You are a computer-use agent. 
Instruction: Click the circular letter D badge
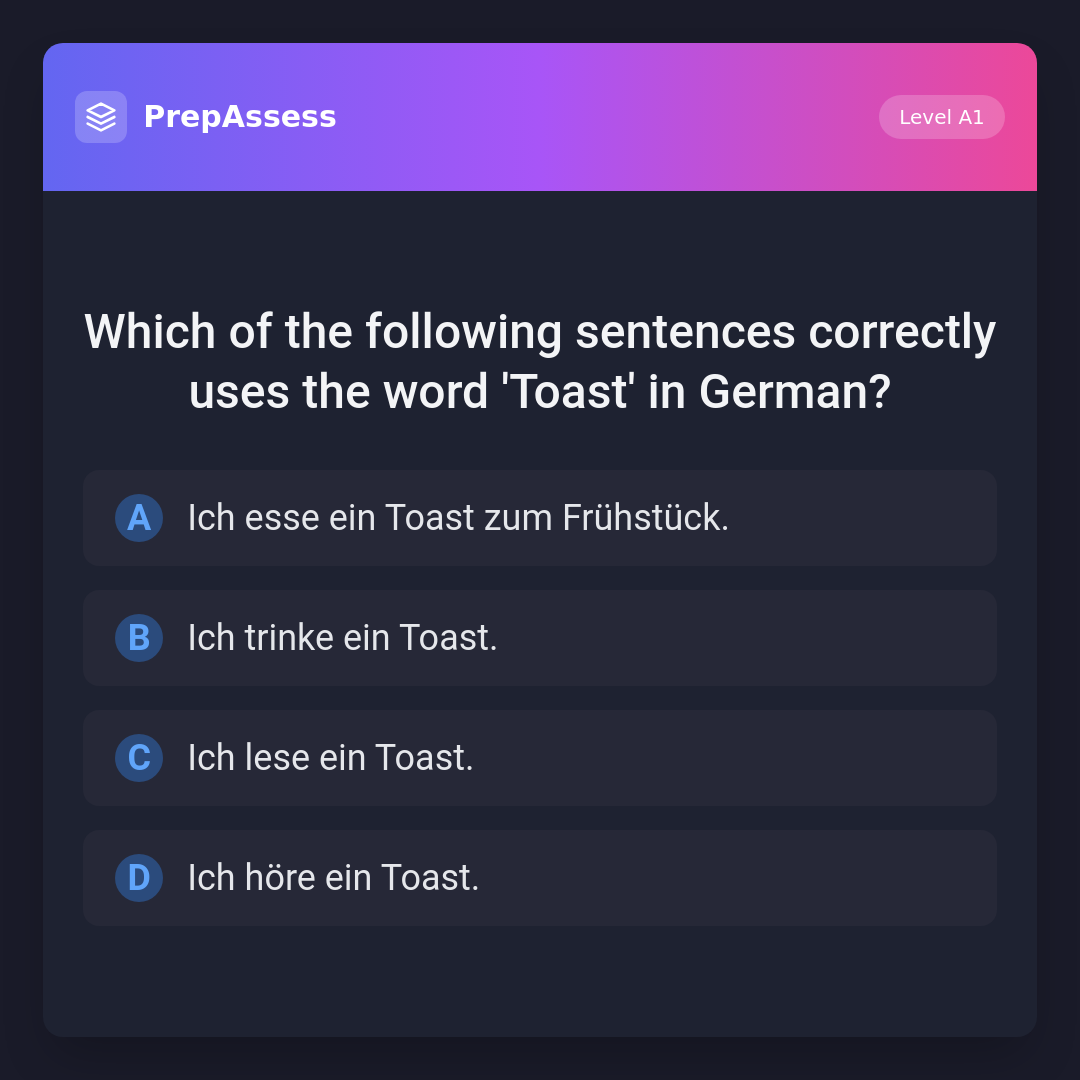click(x=139, y=878)
